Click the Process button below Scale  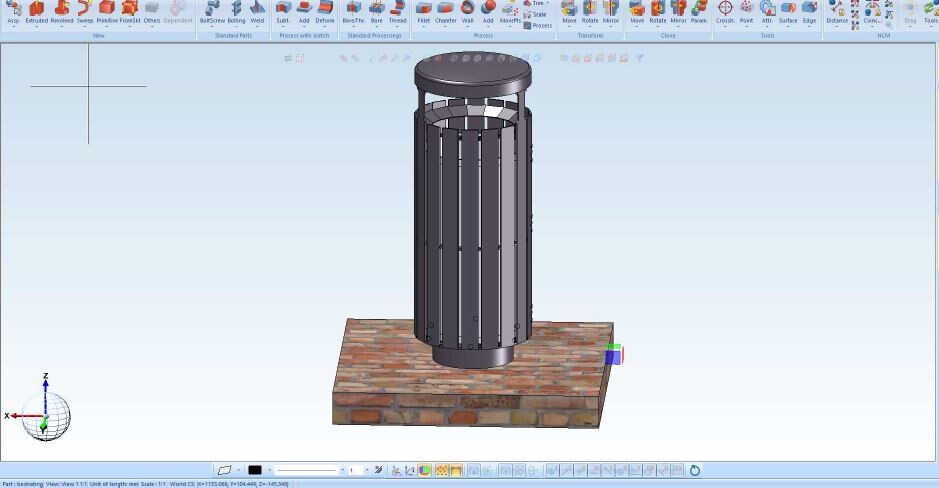[537, 26]
